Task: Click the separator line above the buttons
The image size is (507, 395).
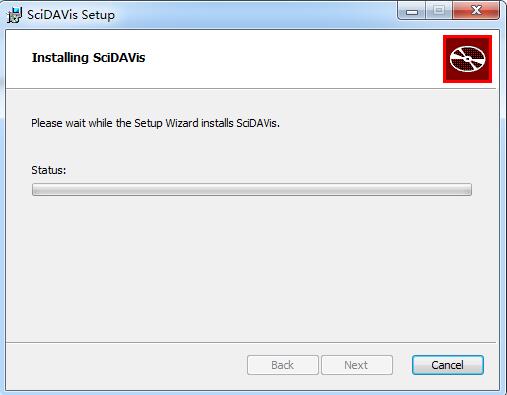Action: pos(251,342)
